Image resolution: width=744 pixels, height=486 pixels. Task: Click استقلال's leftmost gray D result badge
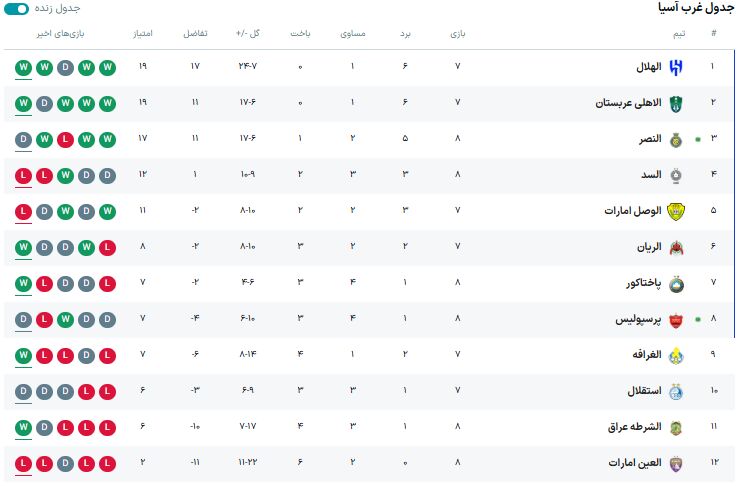(x=23, y=391)
